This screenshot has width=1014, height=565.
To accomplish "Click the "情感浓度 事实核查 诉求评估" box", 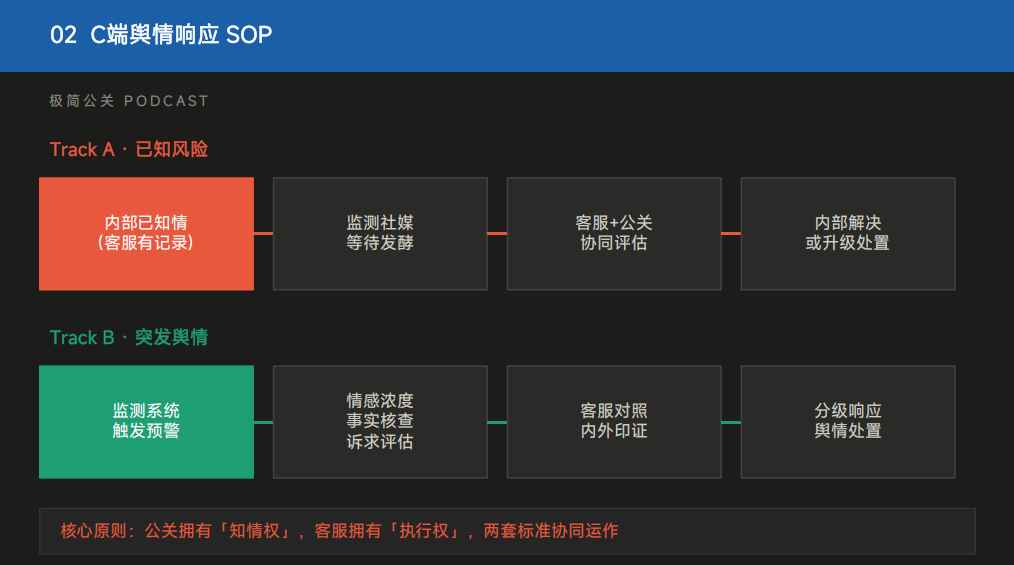I will 380,421.
